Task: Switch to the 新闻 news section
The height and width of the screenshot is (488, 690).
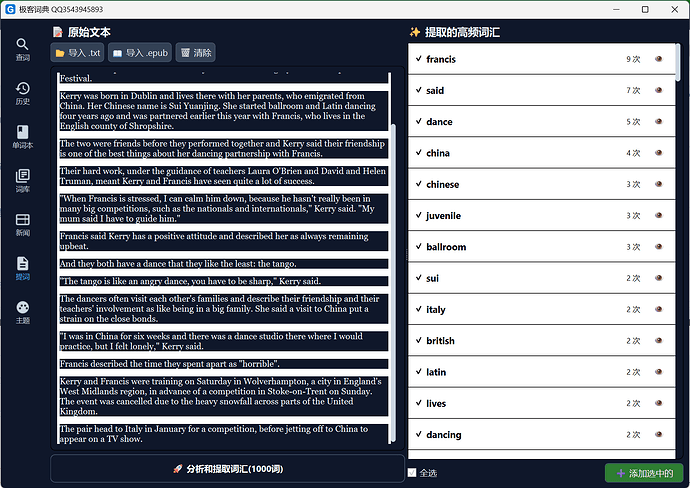Action: pyautogui.click(x=22, y=224)
